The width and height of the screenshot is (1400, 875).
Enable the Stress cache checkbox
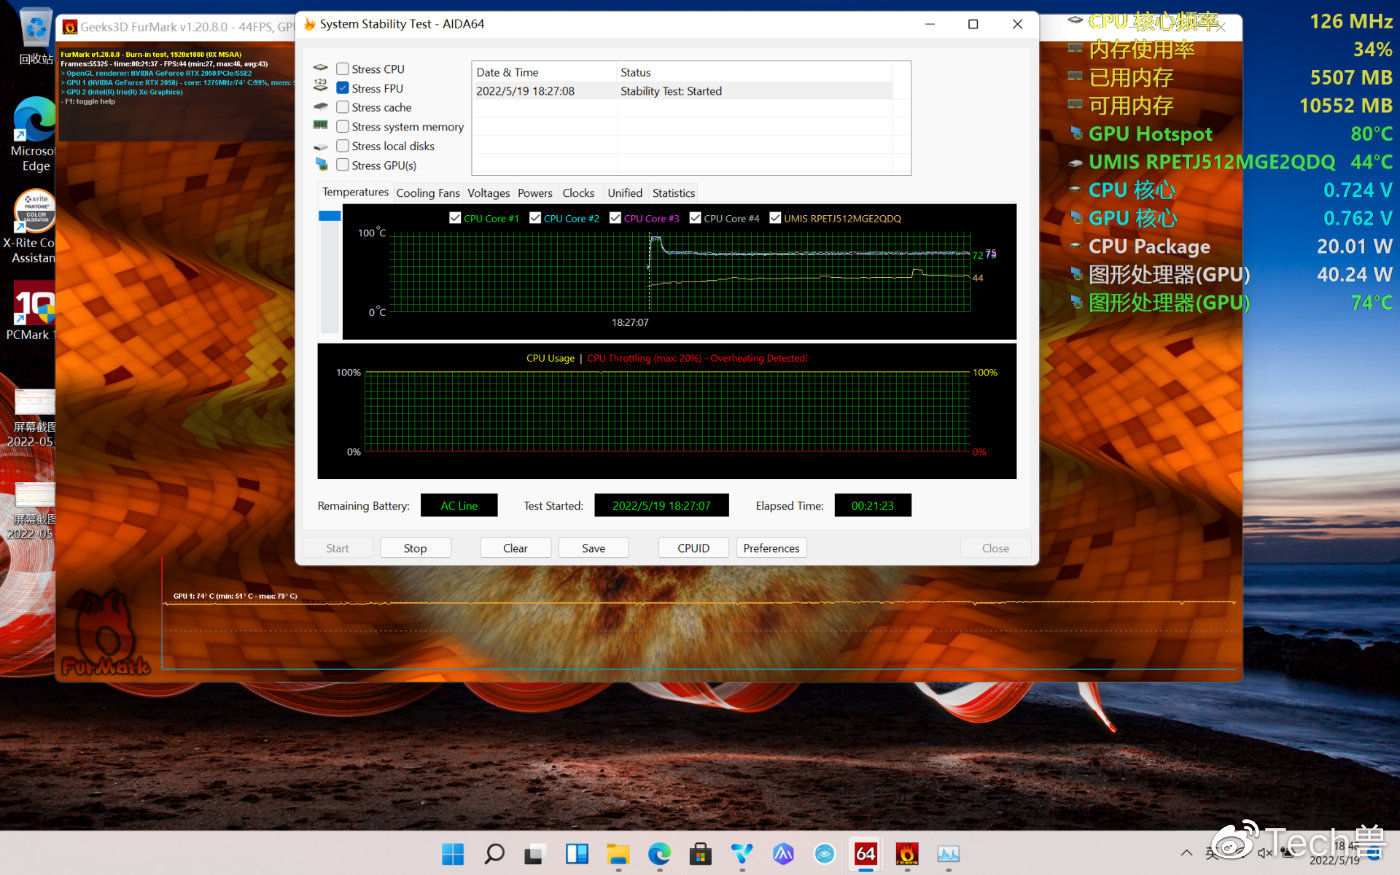343,107
